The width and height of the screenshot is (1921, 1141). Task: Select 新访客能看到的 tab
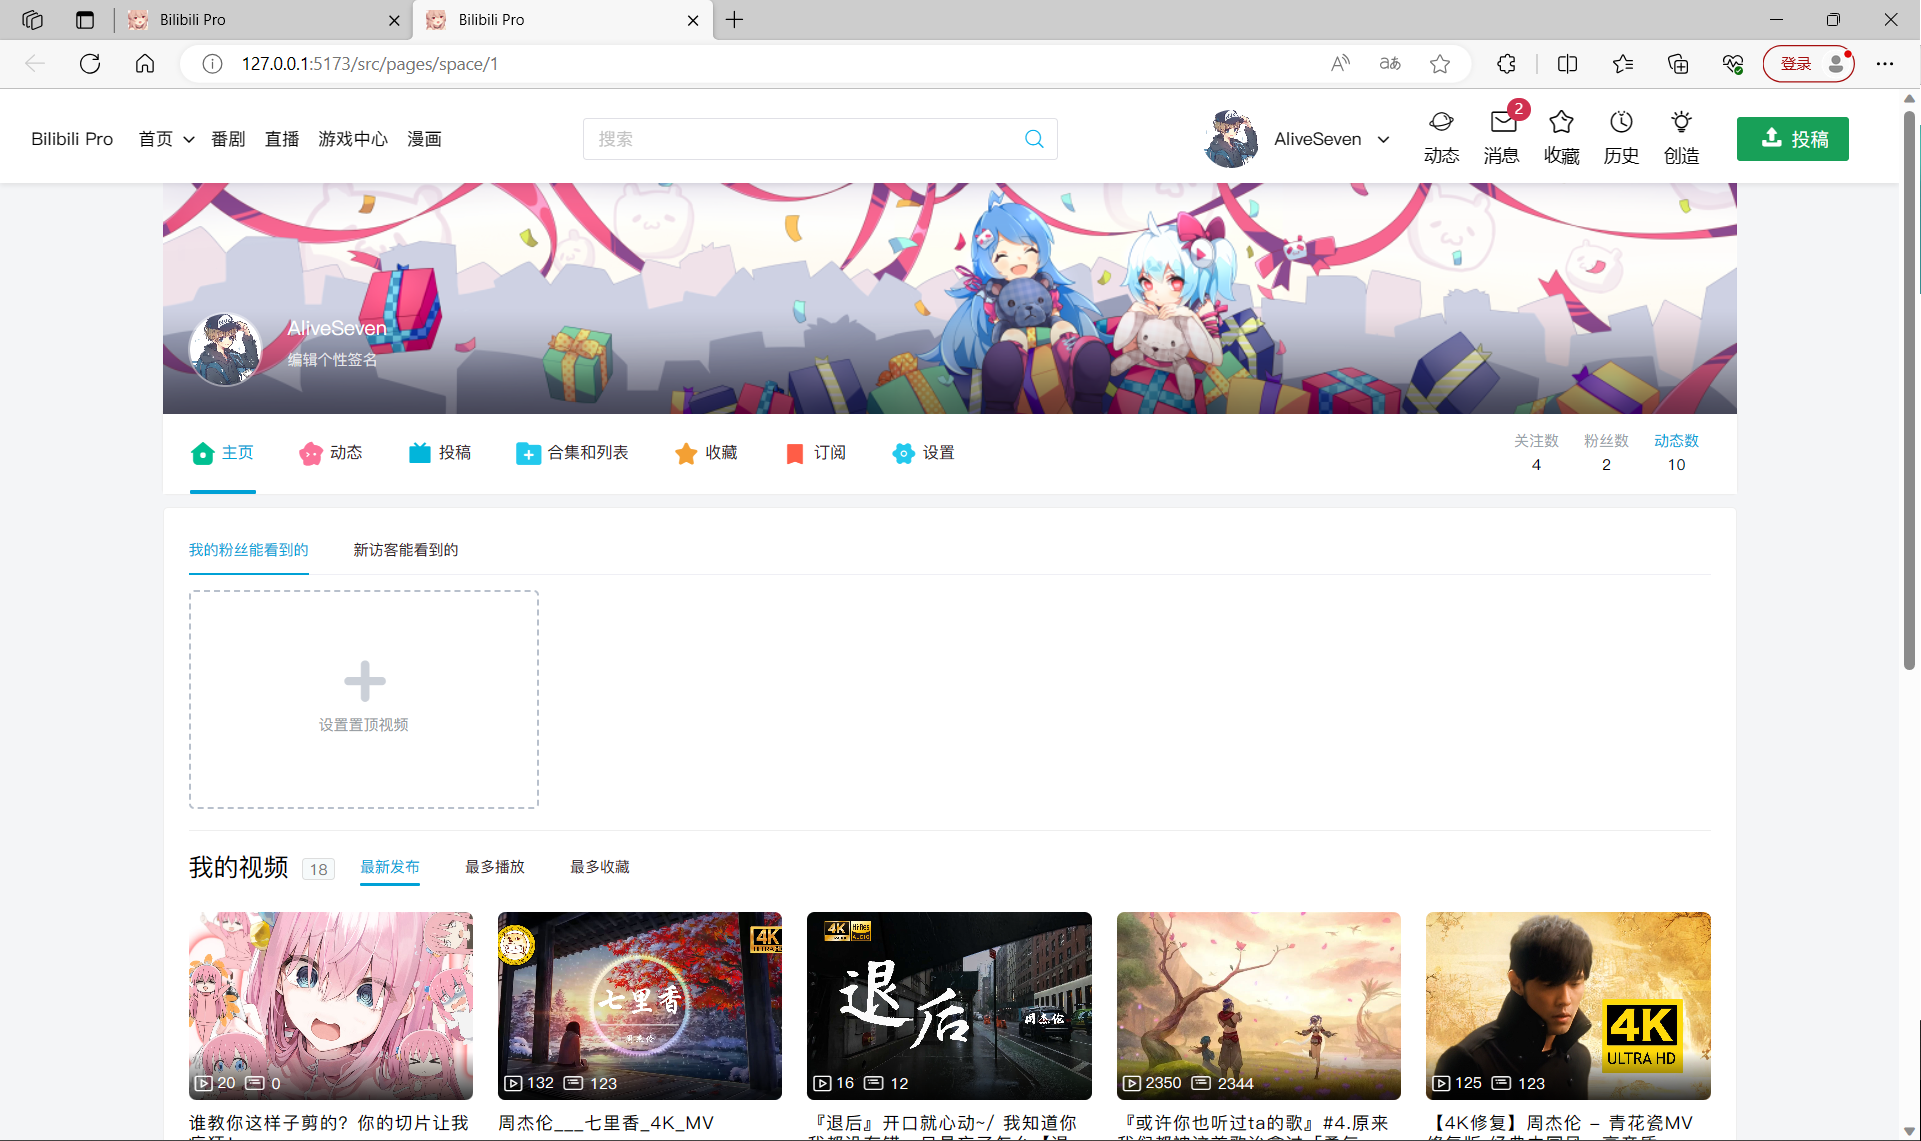click(x=406, y=550)
